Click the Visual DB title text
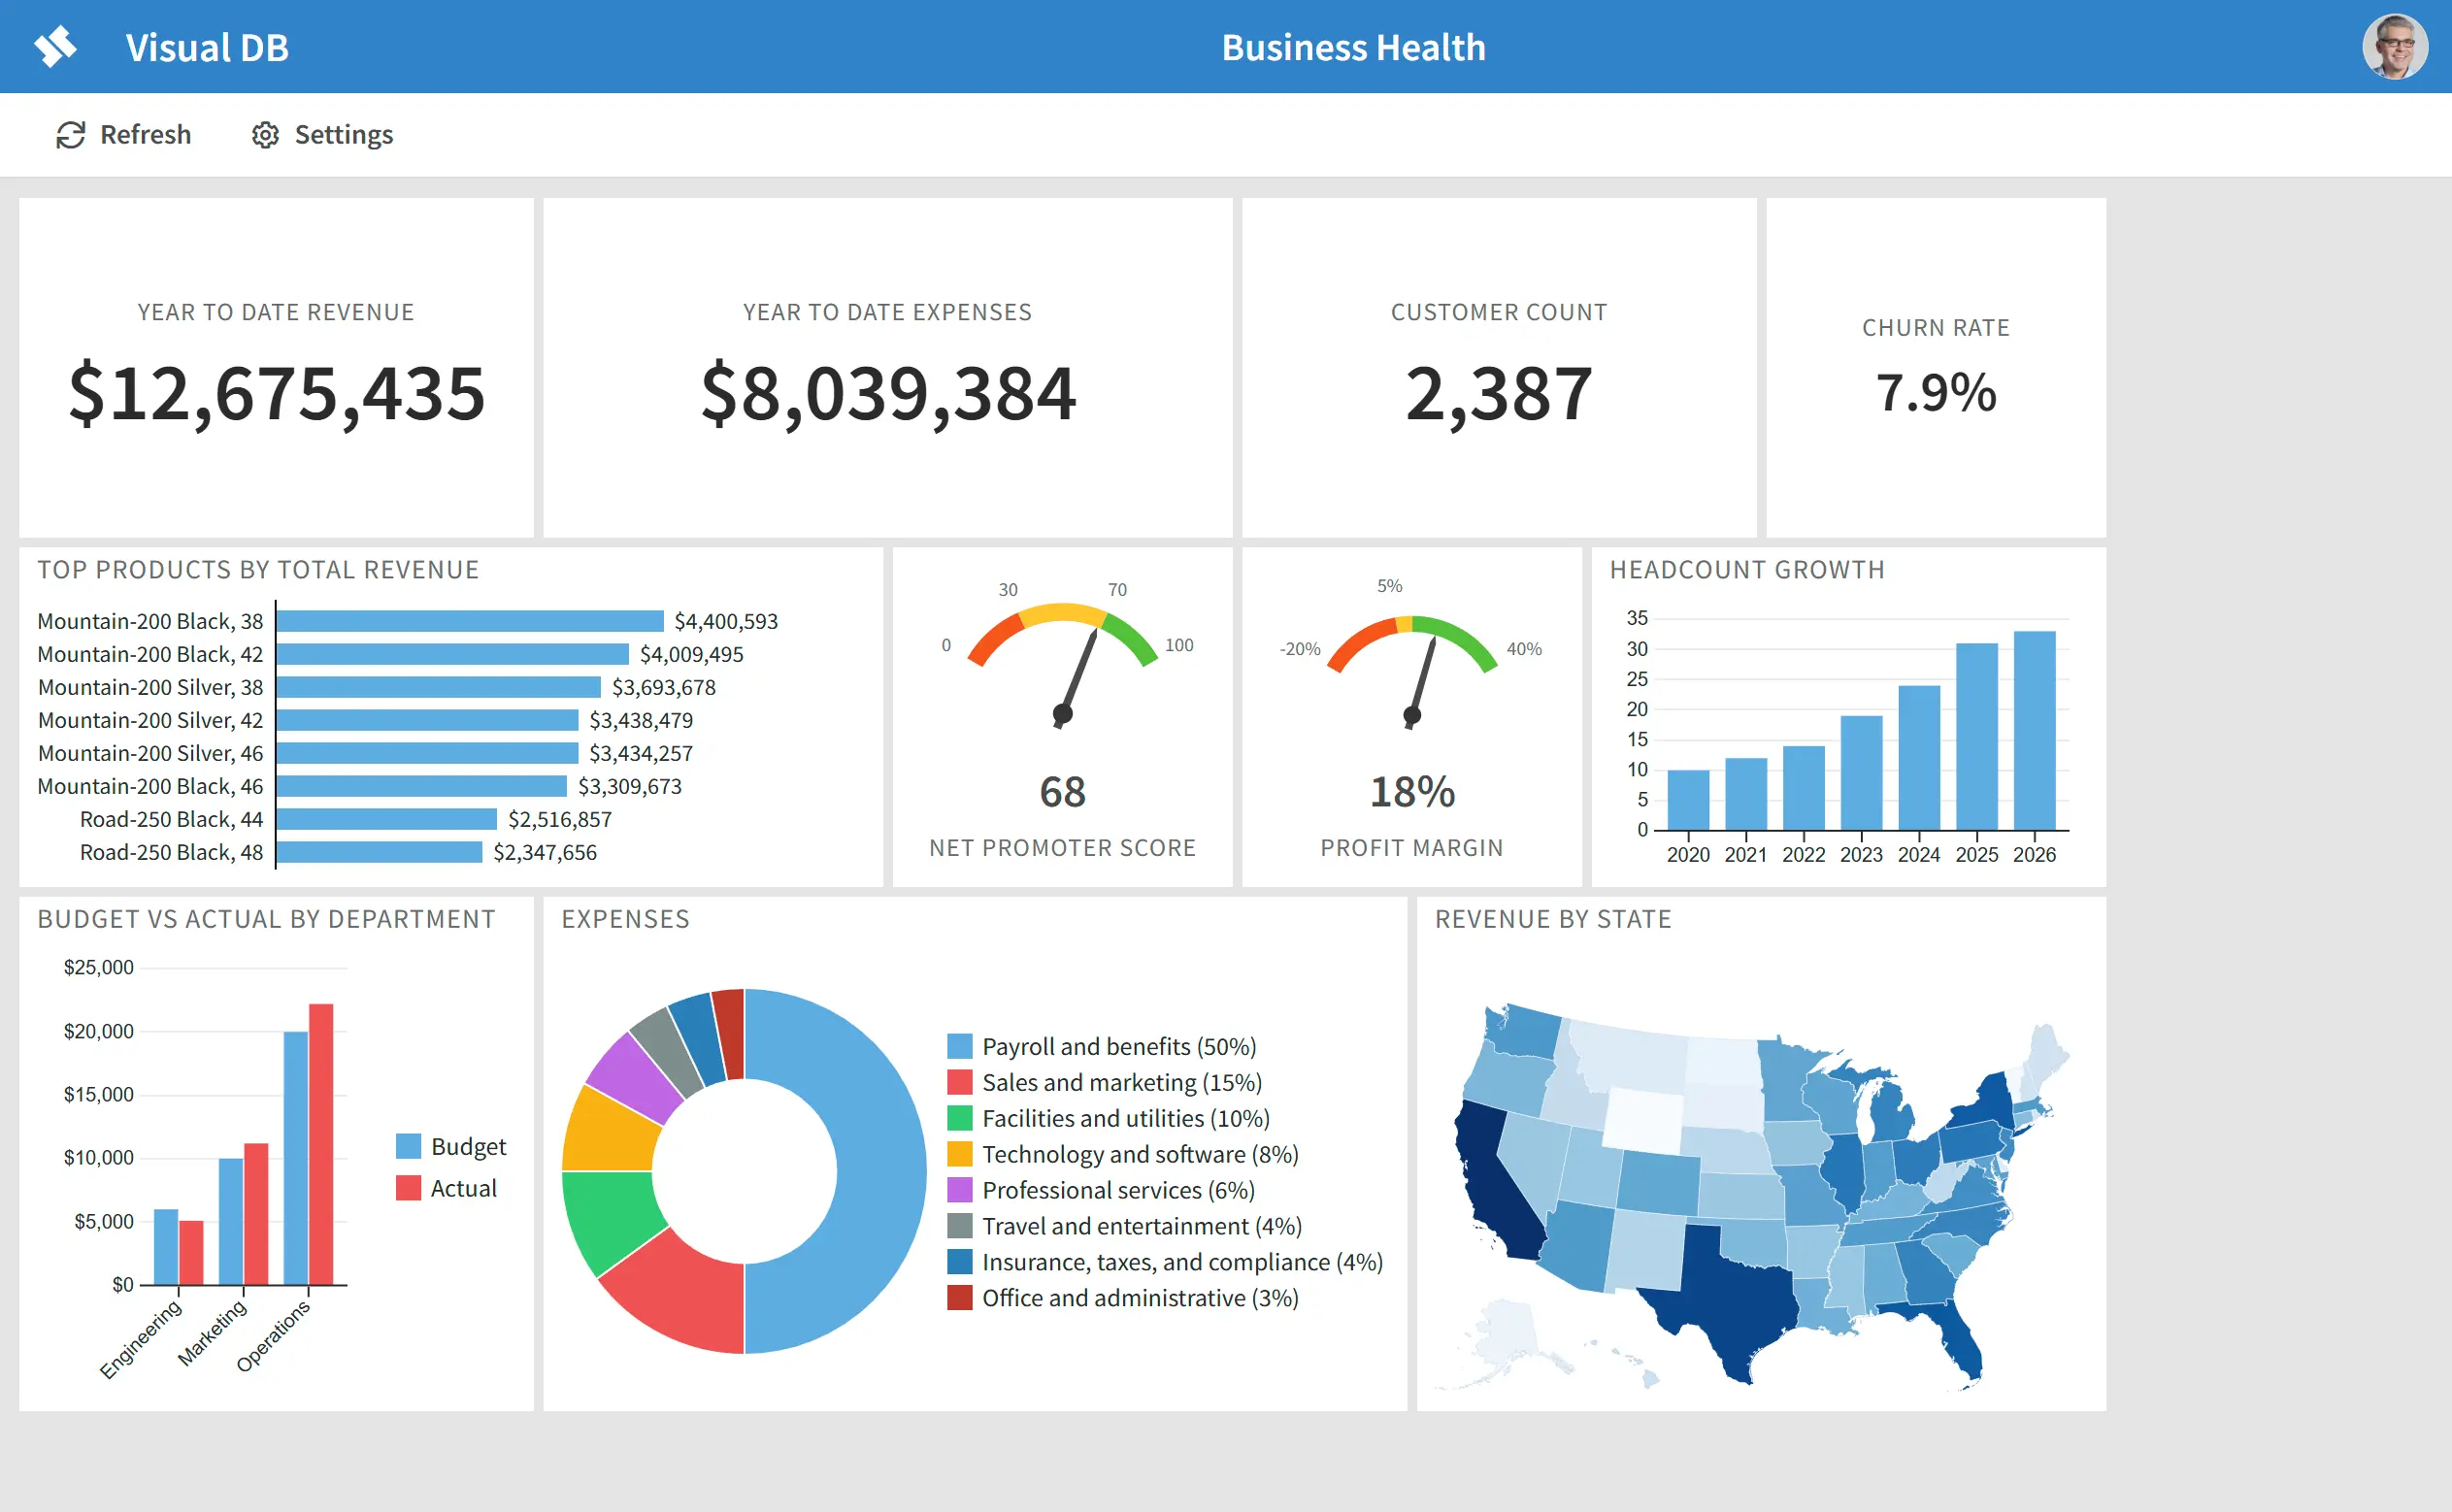2452x1512 pixels. pyautogui.click(x=207, y=47)
